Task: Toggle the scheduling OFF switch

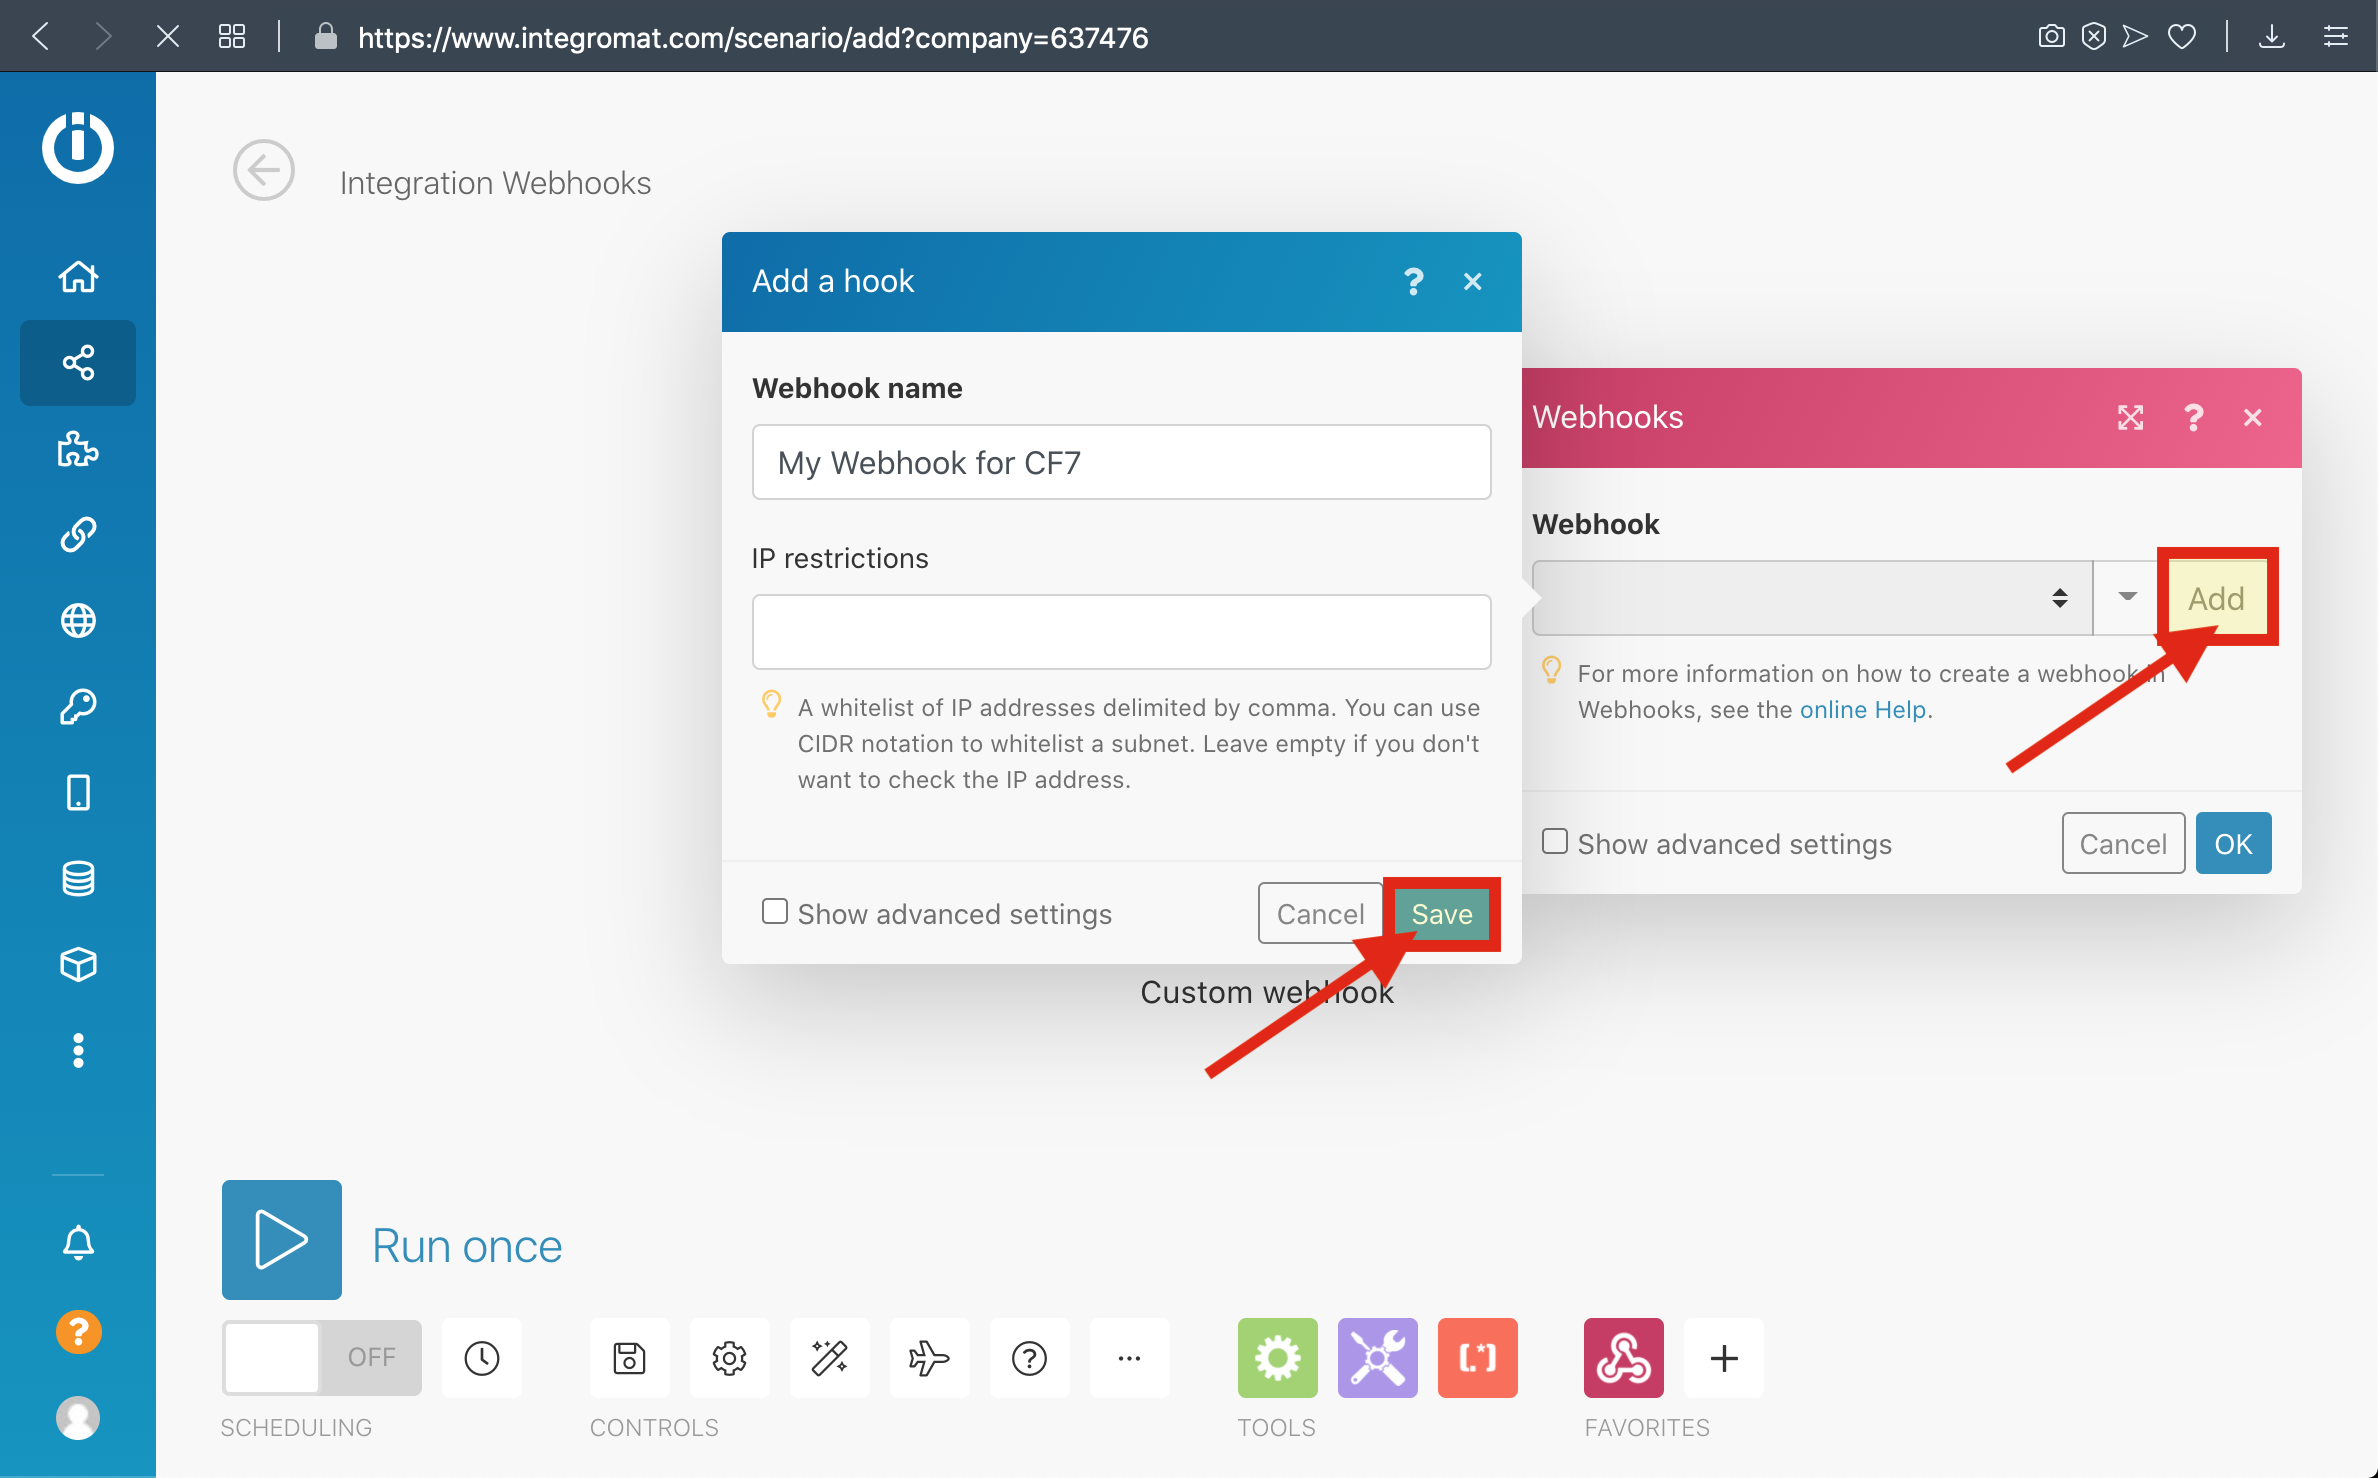Action: pos(321,1357)
